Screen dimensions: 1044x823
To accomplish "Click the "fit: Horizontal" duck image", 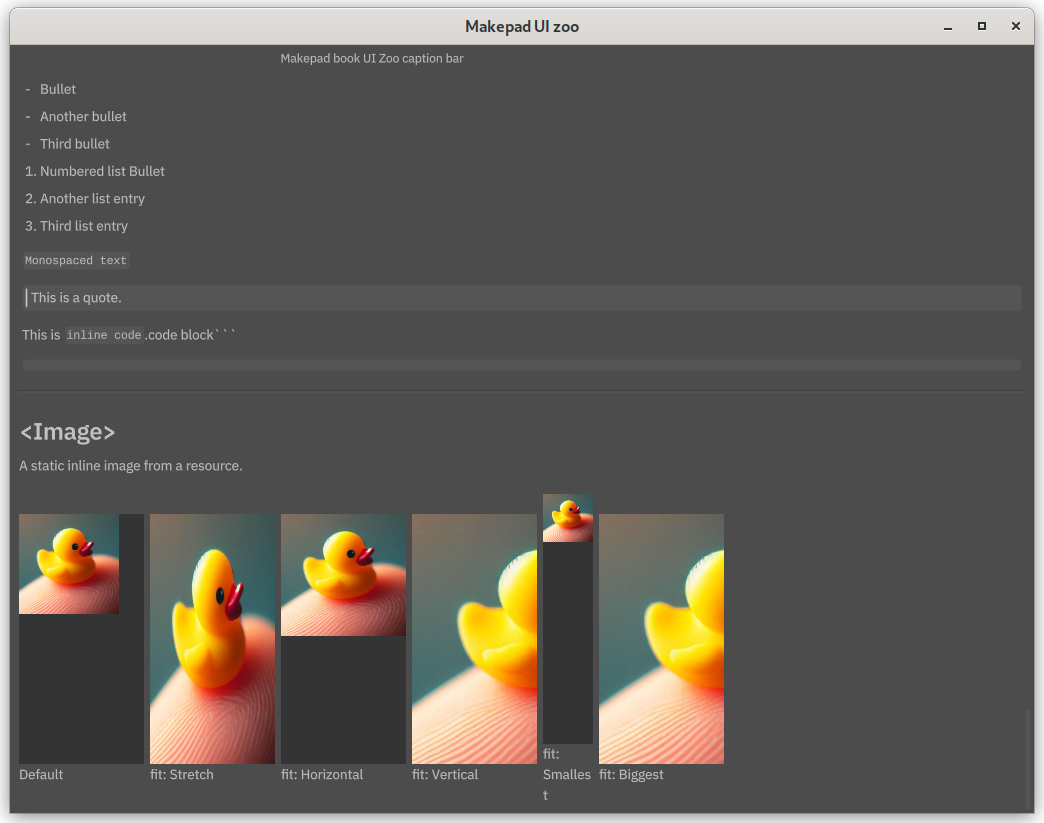I will (343, 575).
